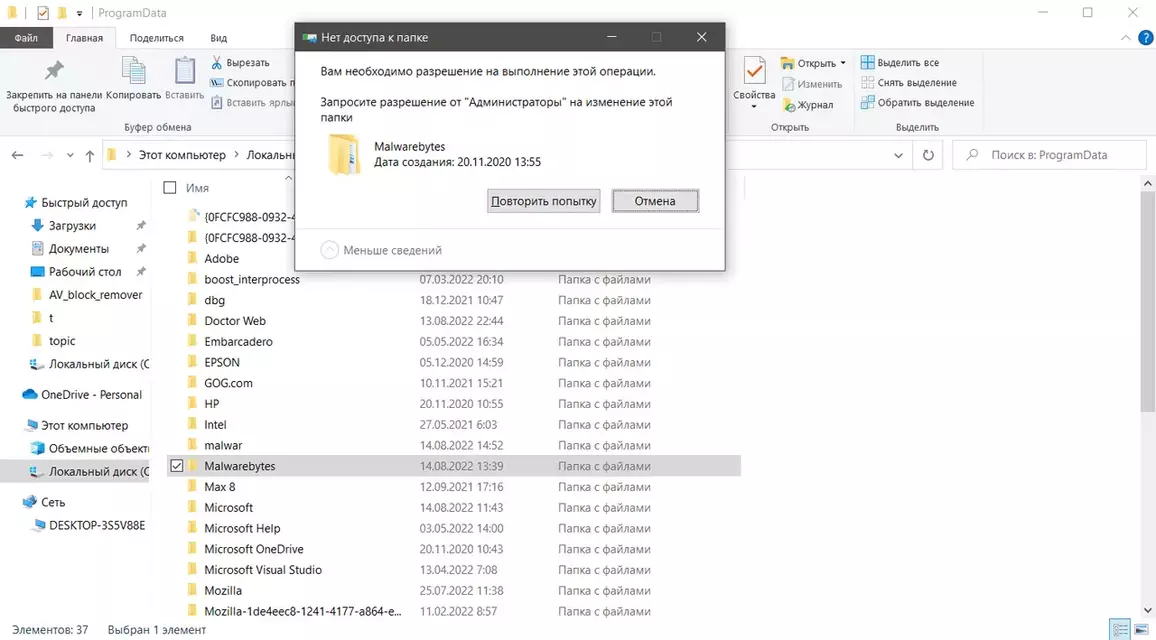Open OneDrive - Personal in sidebar

(83, 394)
